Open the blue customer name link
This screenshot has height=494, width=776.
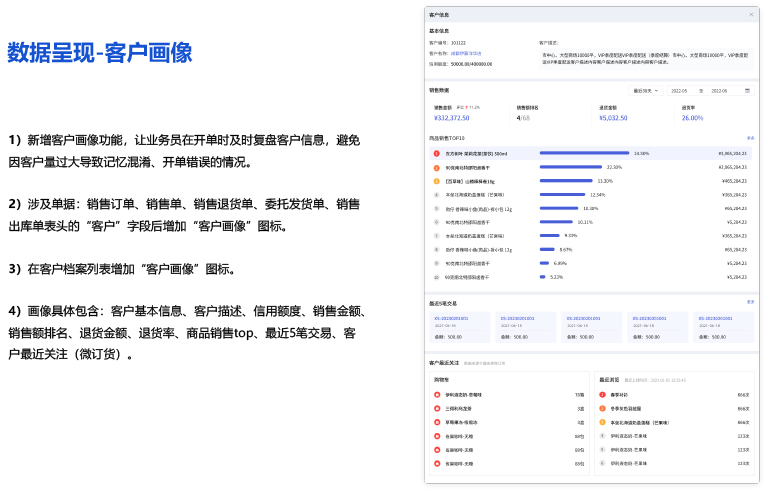pos(465,52)
